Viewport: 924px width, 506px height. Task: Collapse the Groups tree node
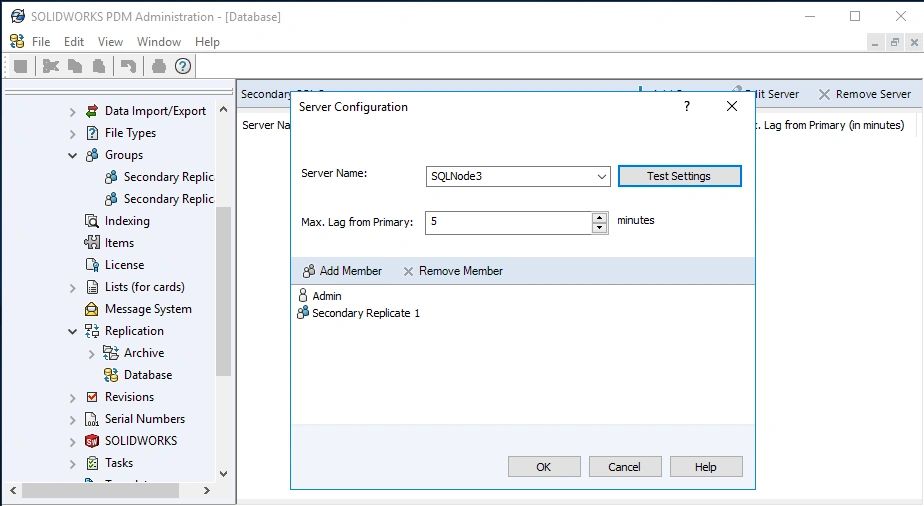73,155
